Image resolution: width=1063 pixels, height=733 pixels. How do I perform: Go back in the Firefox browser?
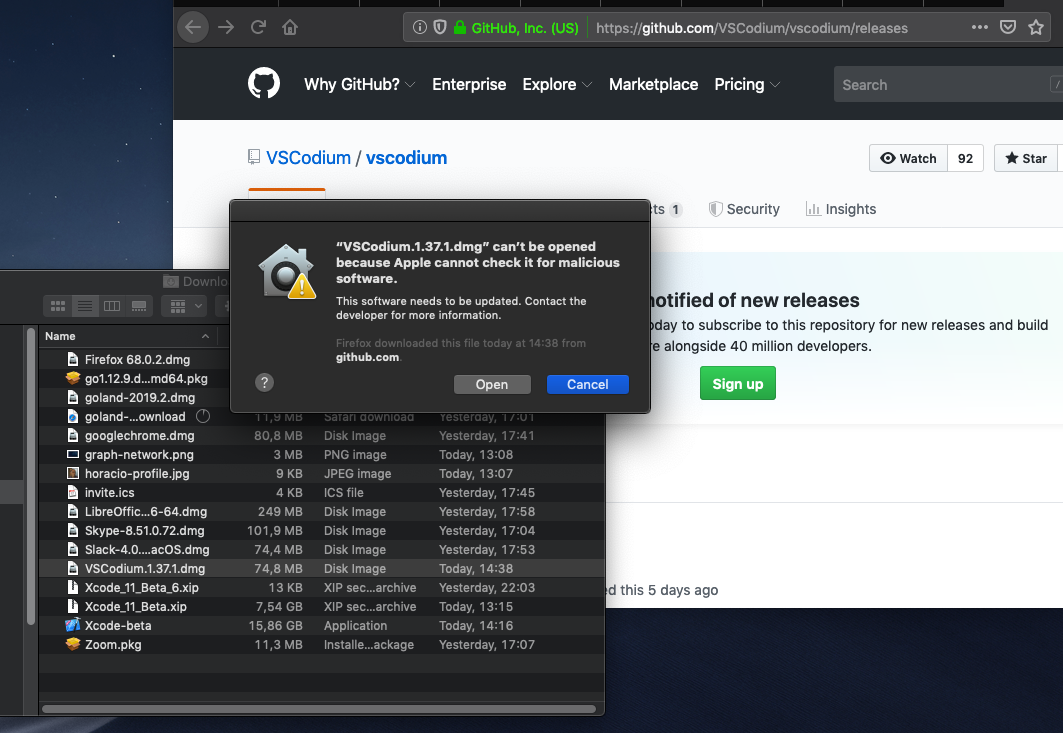(193, 28)
